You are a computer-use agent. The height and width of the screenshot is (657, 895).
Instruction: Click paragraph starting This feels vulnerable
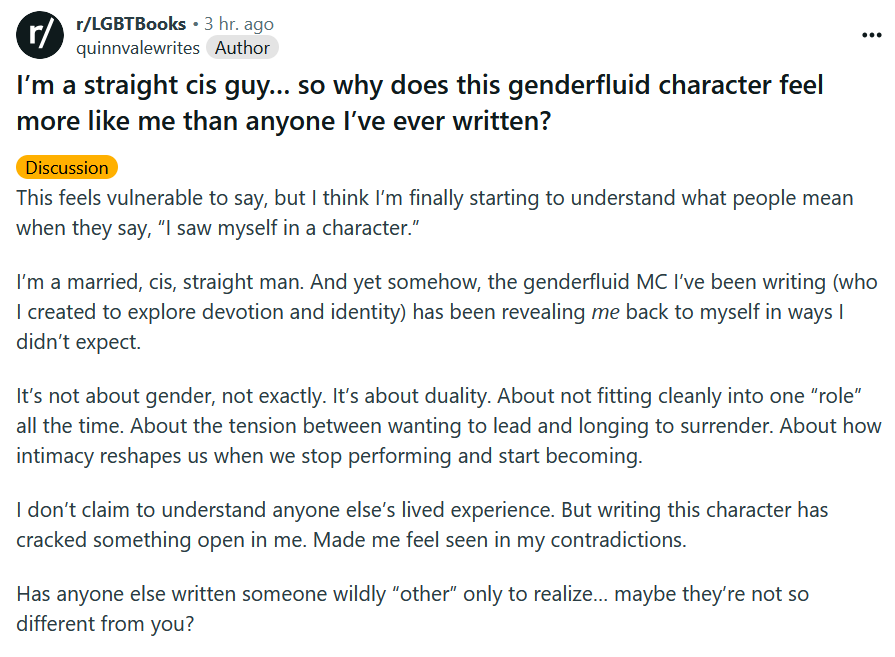point(434,213)
